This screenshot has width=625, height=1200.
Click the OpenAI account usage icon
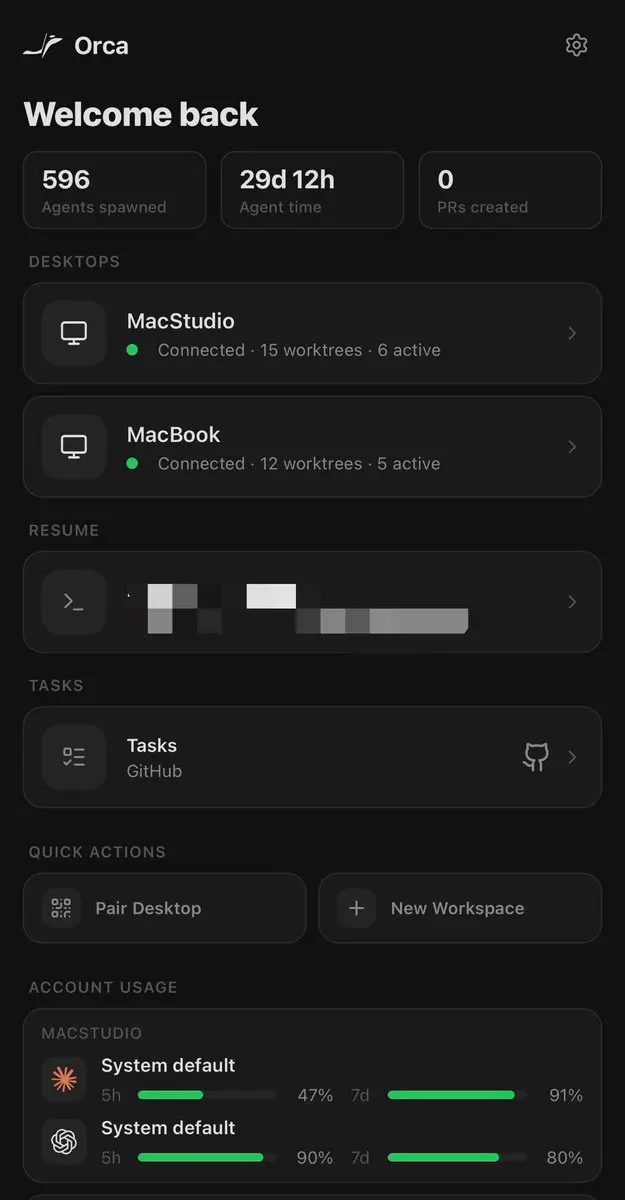[64, 1142]
